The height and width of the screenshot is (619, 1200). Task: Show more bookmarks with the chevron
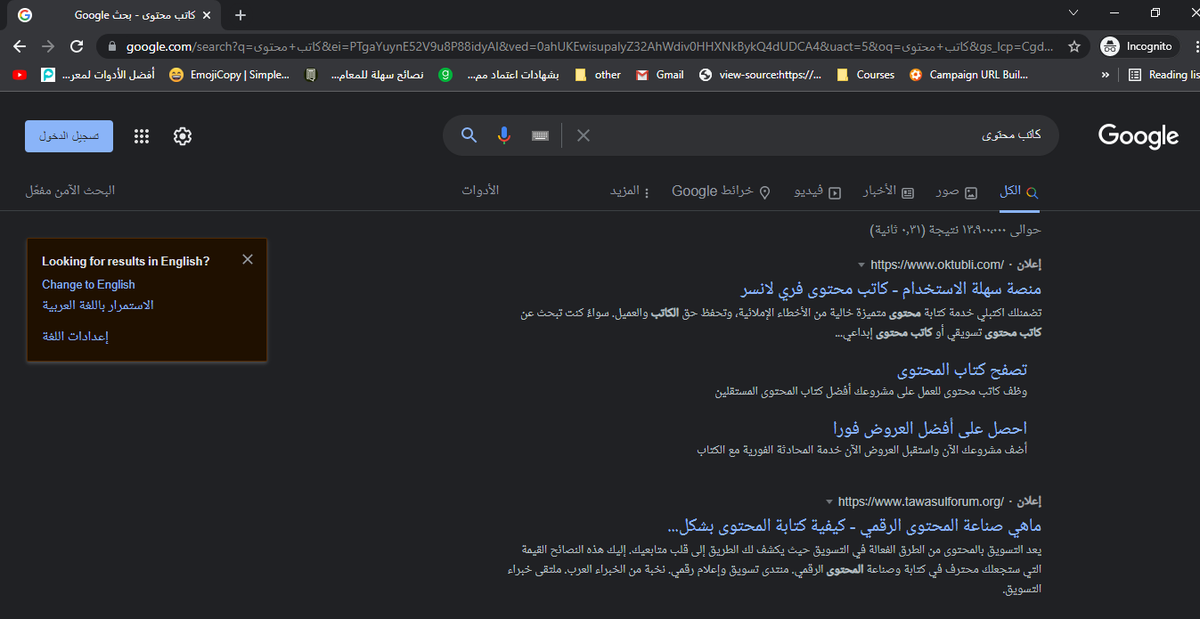click(x=1105, y=75)
